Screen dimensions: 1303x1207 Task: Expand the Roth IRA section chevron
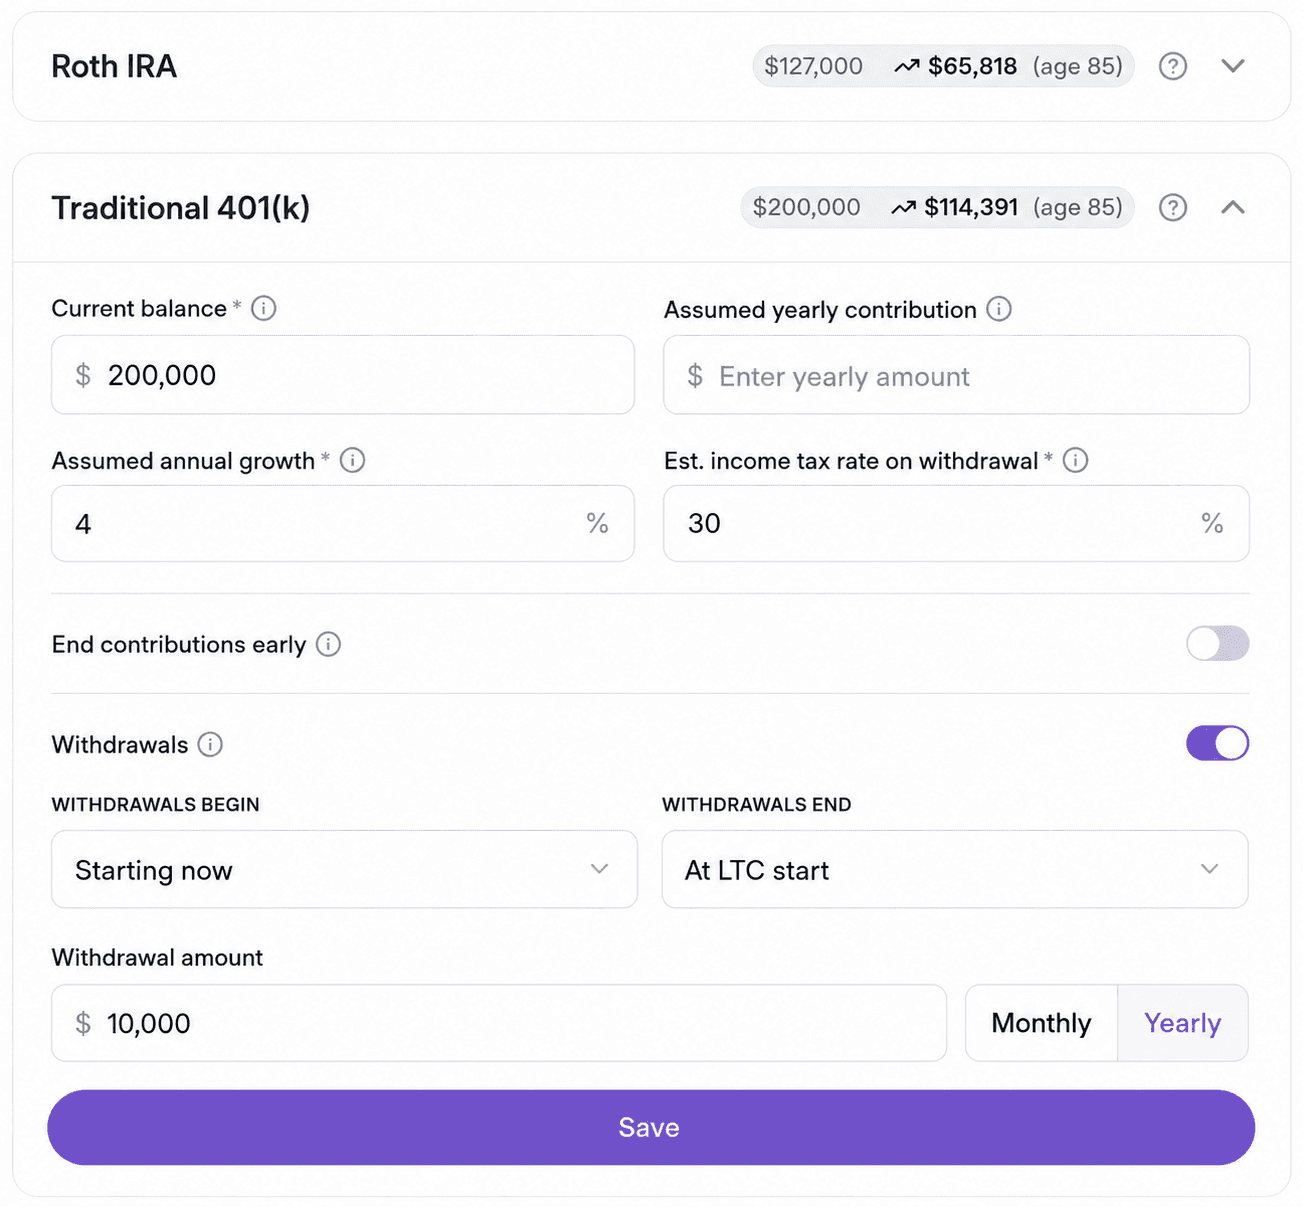coord(1233,66)
